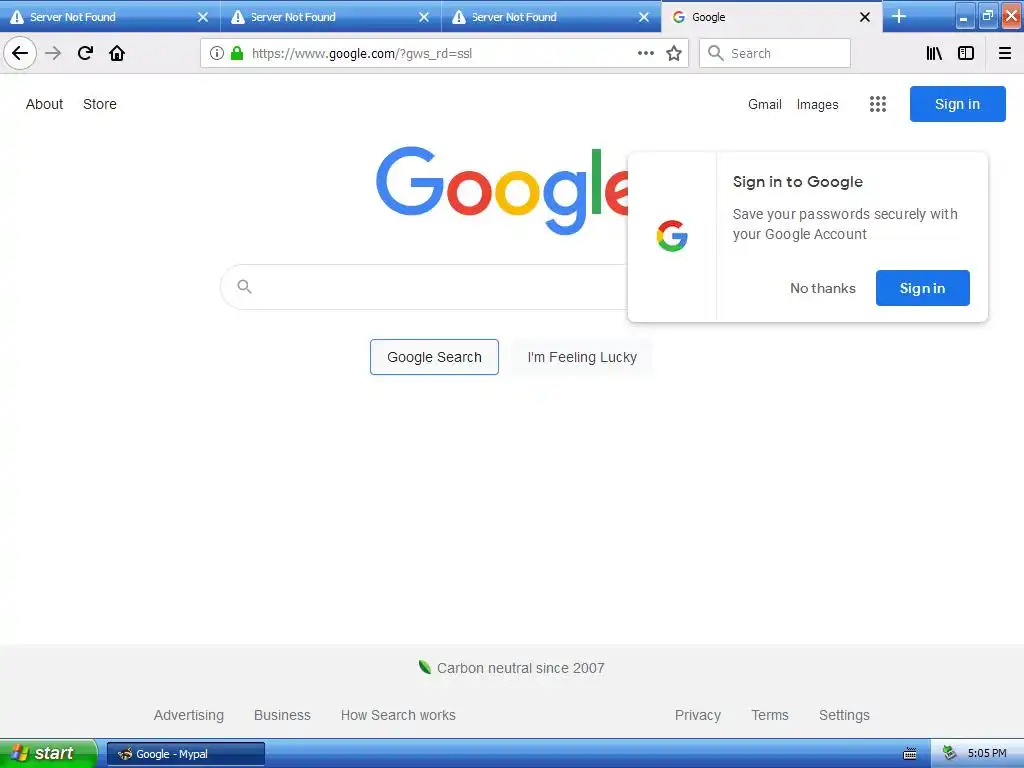
Task: Restore down the browser window
Action: click(987, 16)
